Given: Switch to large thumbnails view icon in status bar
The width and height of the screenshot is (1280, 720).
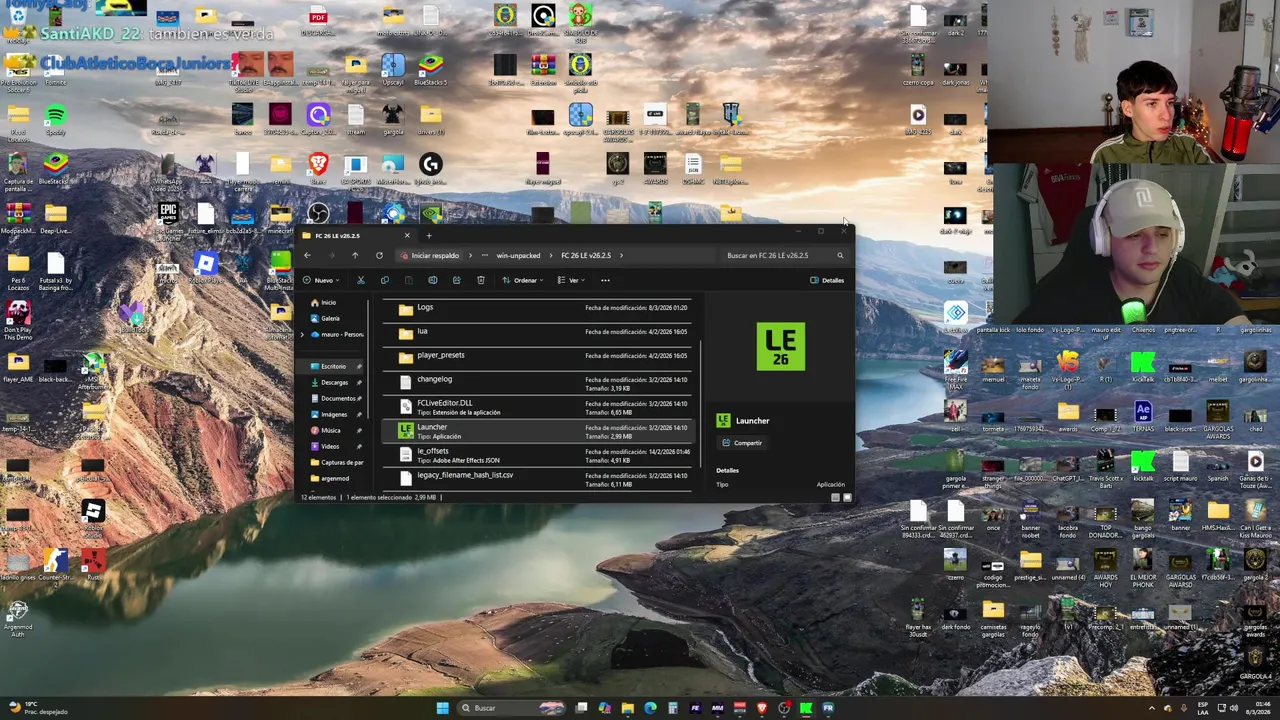Looking at the screenshot, I should [847, 497].
